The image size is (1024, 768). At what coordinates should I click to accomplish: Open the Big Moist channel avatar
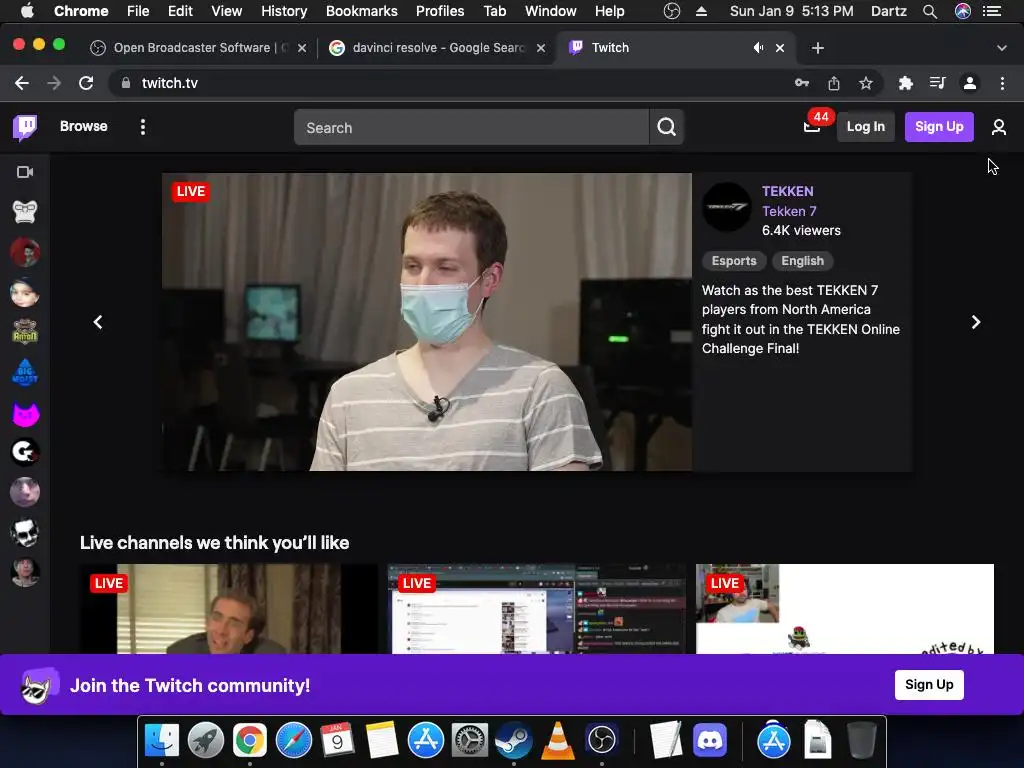point(25,372)
